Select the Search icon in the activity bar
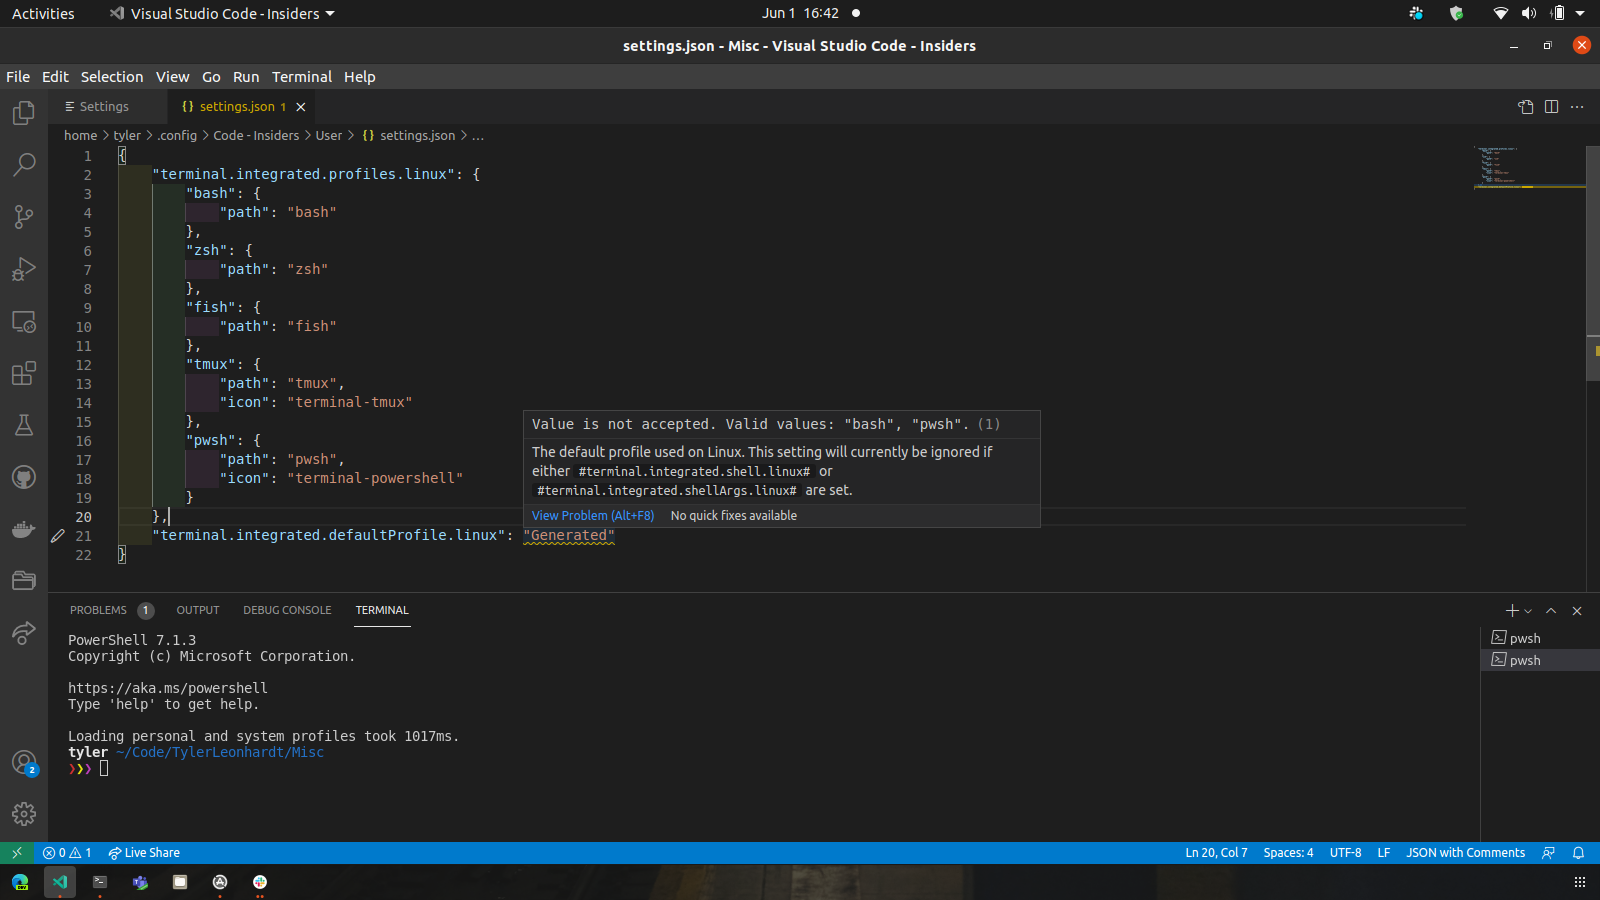This screenshot has height=900, width=1600. tap(23, 165)
